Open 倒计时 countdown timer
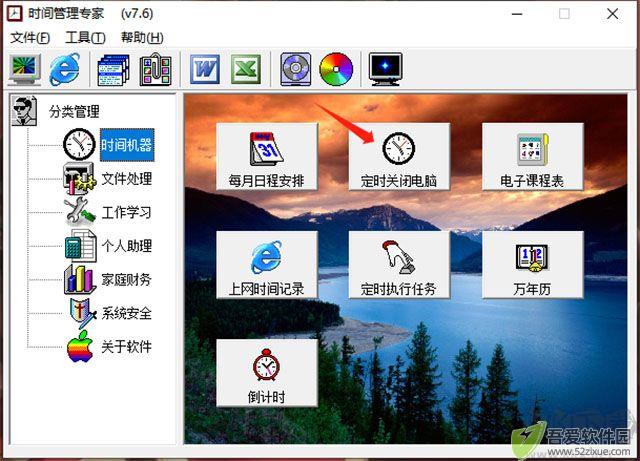This screenshot has height=461, width=640. click(267, 373)
